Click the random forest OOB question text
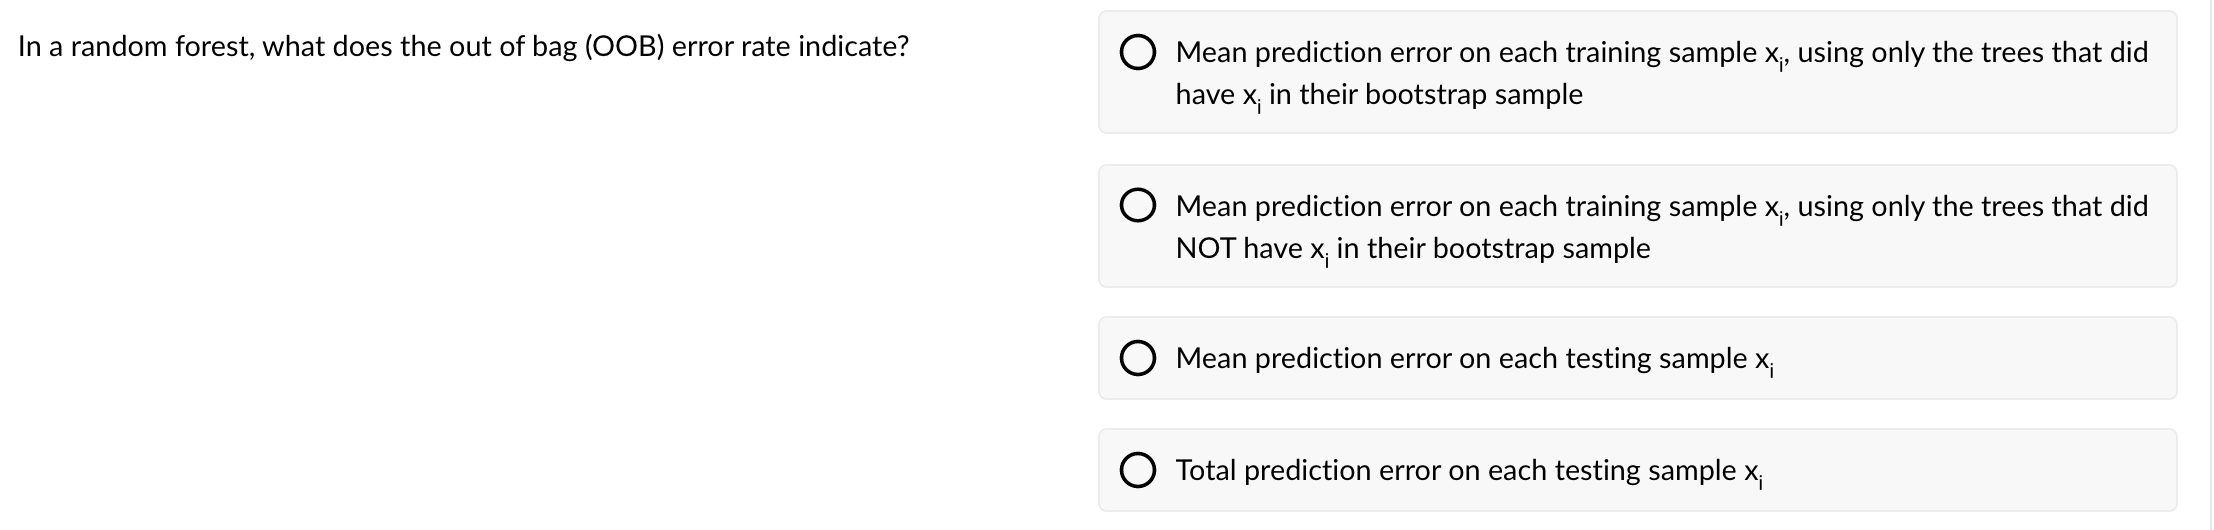The width and height of the screenshot is (2214, 530). pos(463,47)
